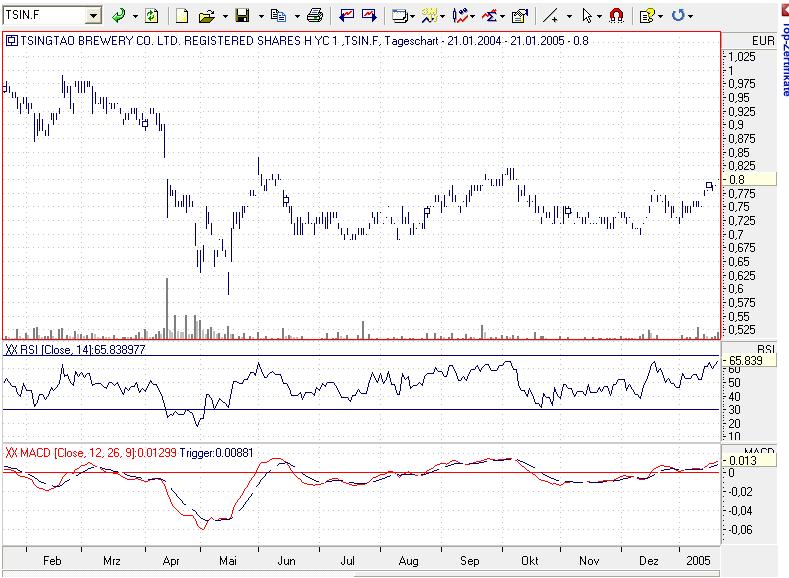
Task: Open the chart properties icon
Action: click(519, 16)
